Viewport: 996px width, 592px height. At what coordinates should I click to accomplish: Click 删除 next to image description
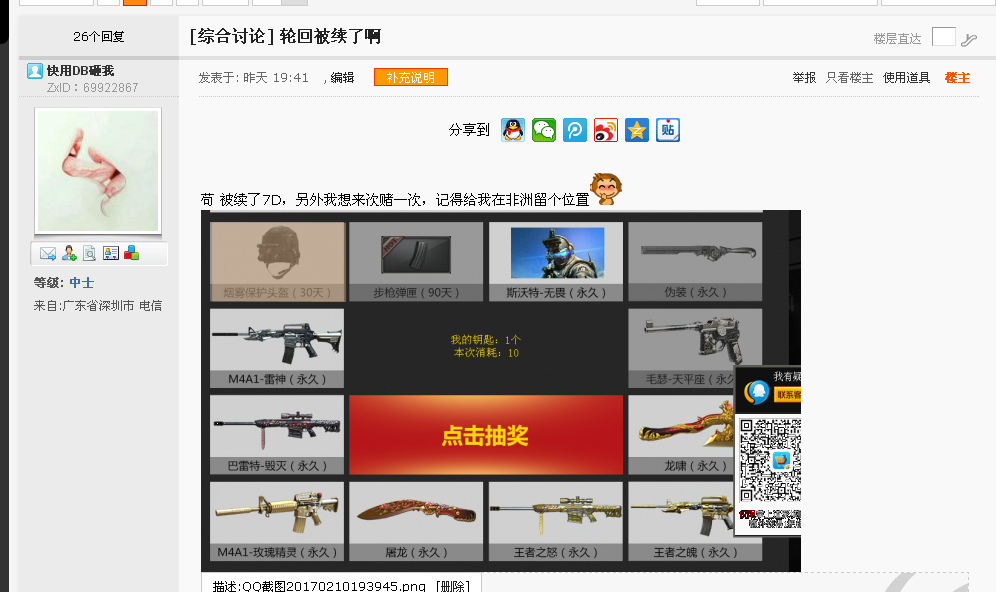(453, 586)
